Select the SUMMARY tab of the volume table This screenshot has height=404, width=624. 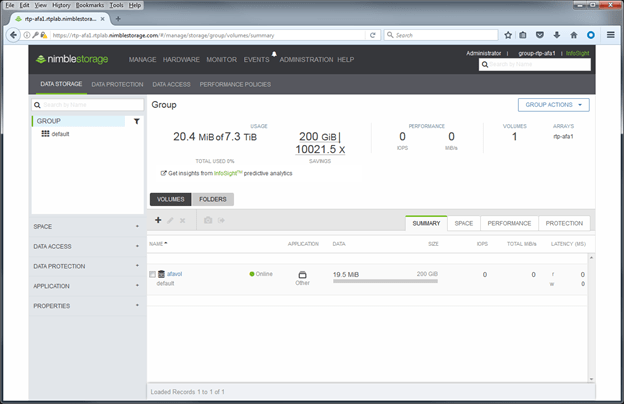(x=426, y=223)
